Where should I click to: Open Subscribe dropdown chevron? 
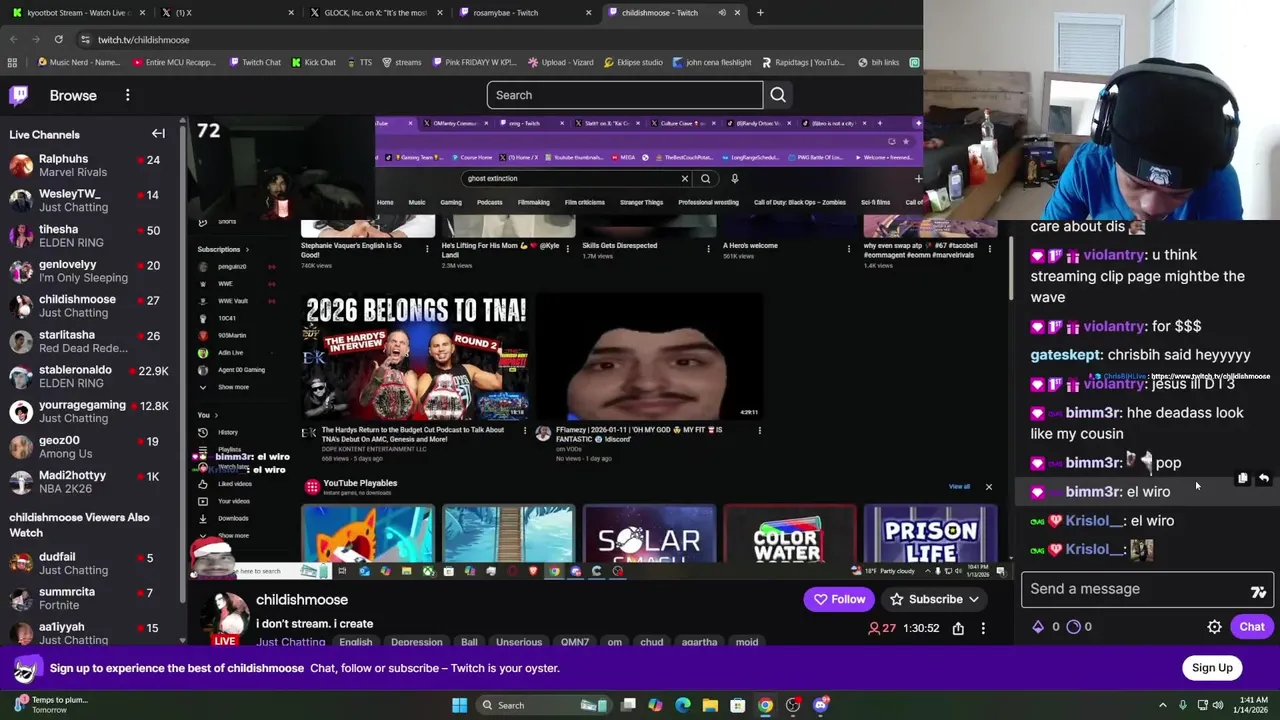tap(973, 599)
